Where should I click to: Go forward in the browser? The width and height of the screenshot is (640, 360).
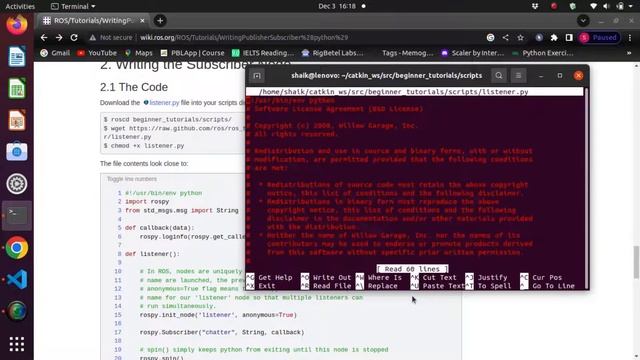[59, 38]
